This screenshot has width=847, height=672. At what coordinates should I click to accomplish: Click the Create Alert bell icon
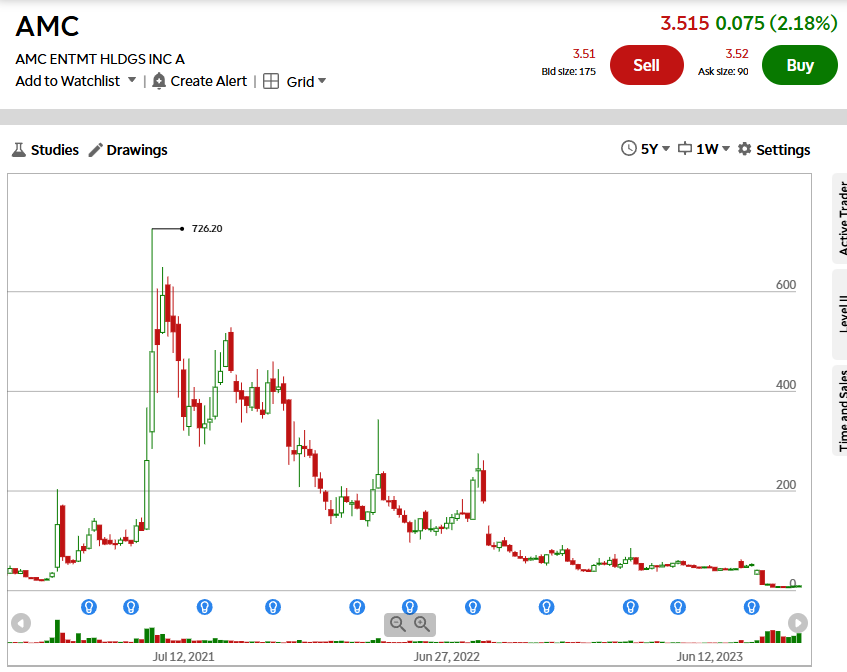[159, 81]
